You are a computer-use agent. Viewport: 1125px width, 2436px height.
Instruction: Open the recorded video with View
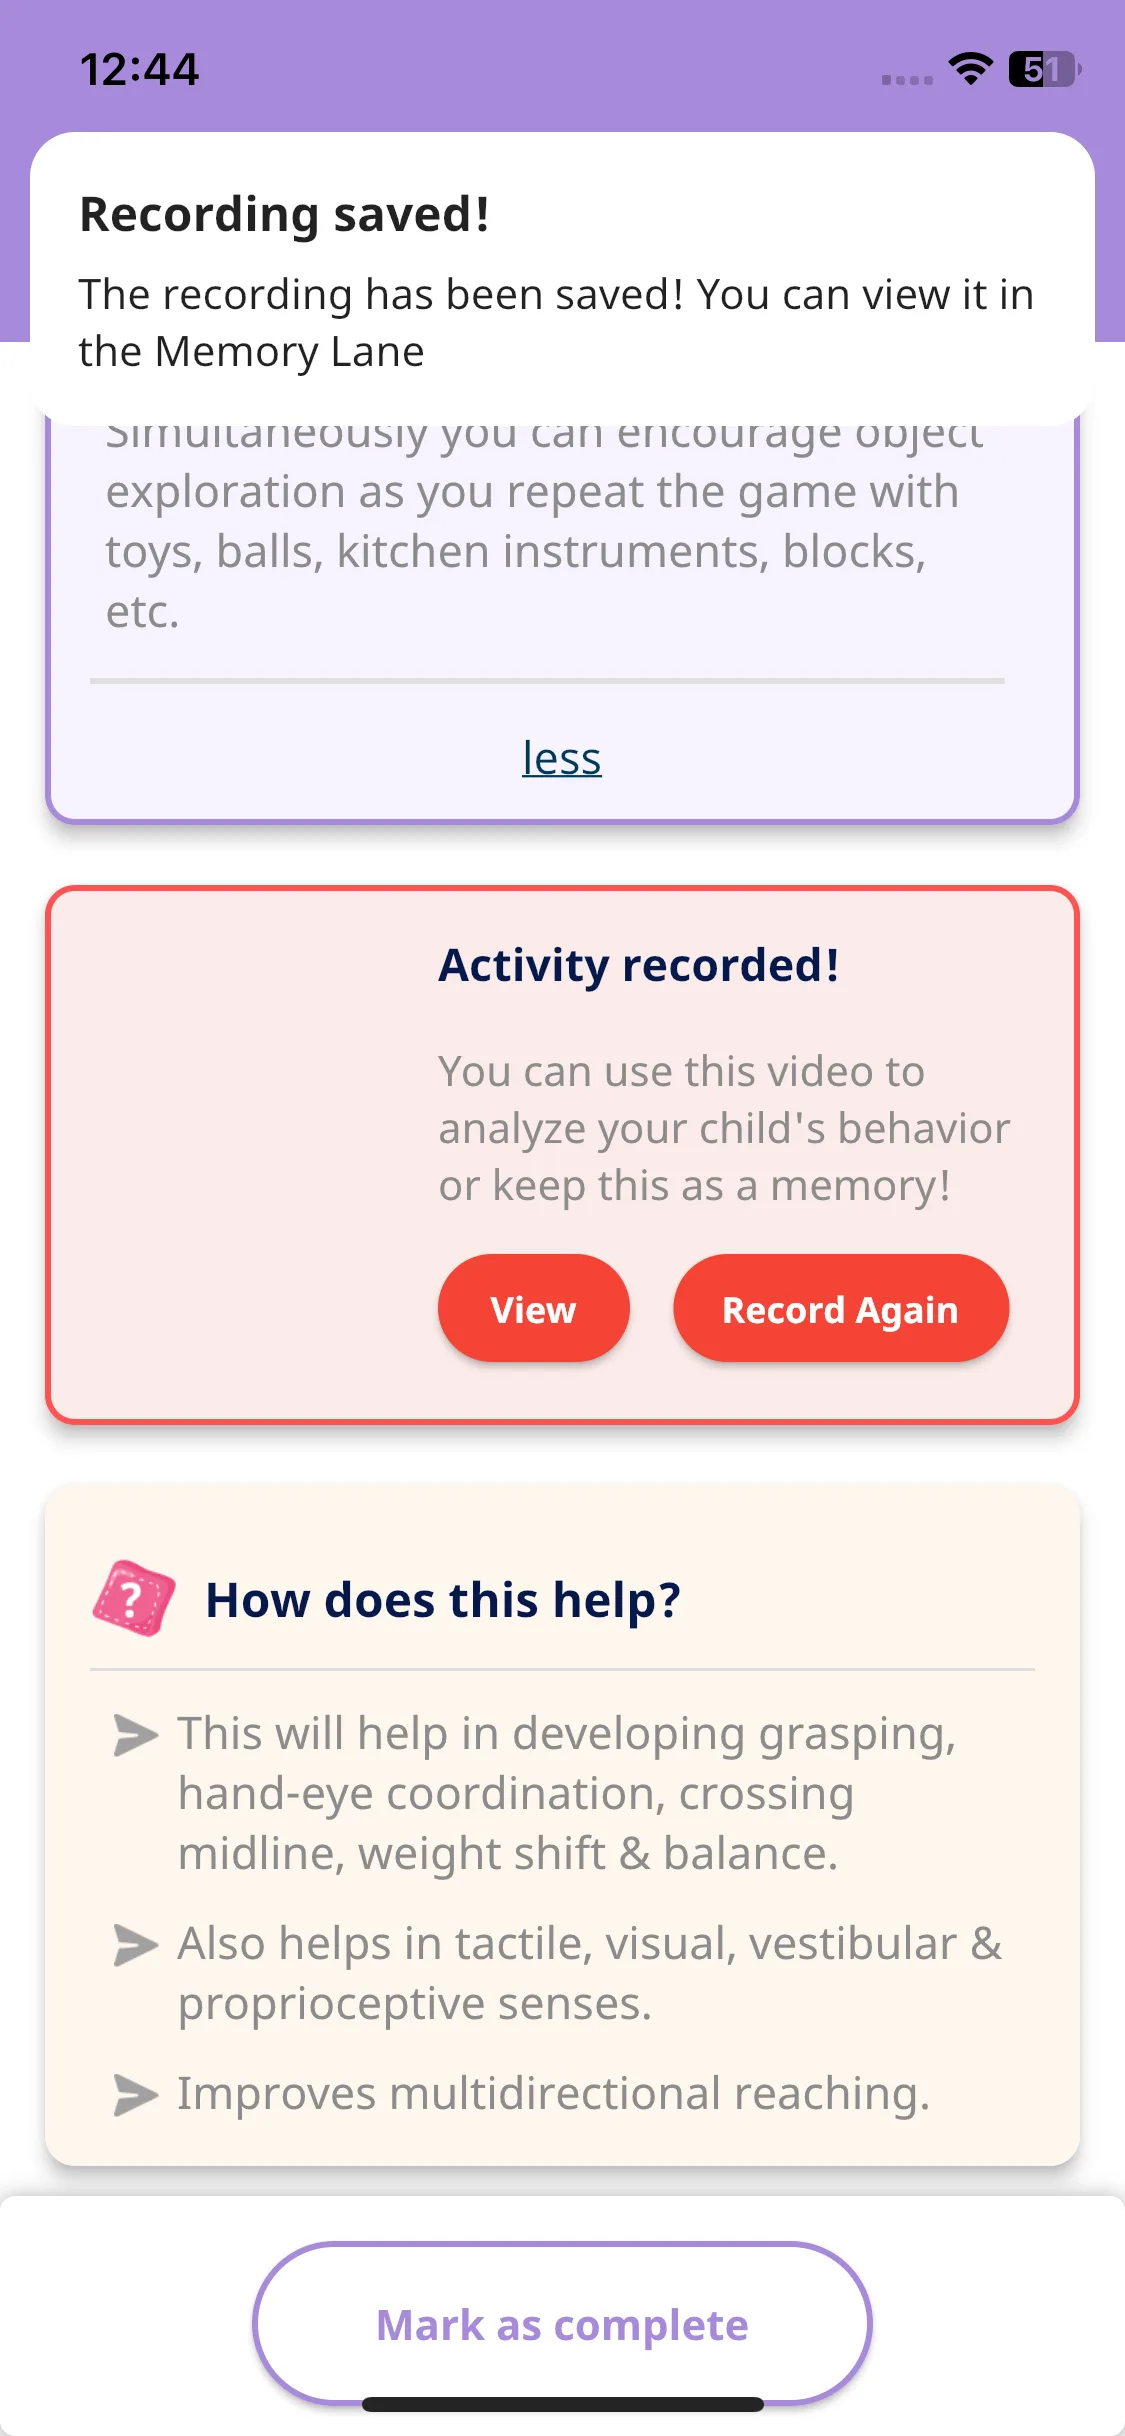tap(534, 1308)
